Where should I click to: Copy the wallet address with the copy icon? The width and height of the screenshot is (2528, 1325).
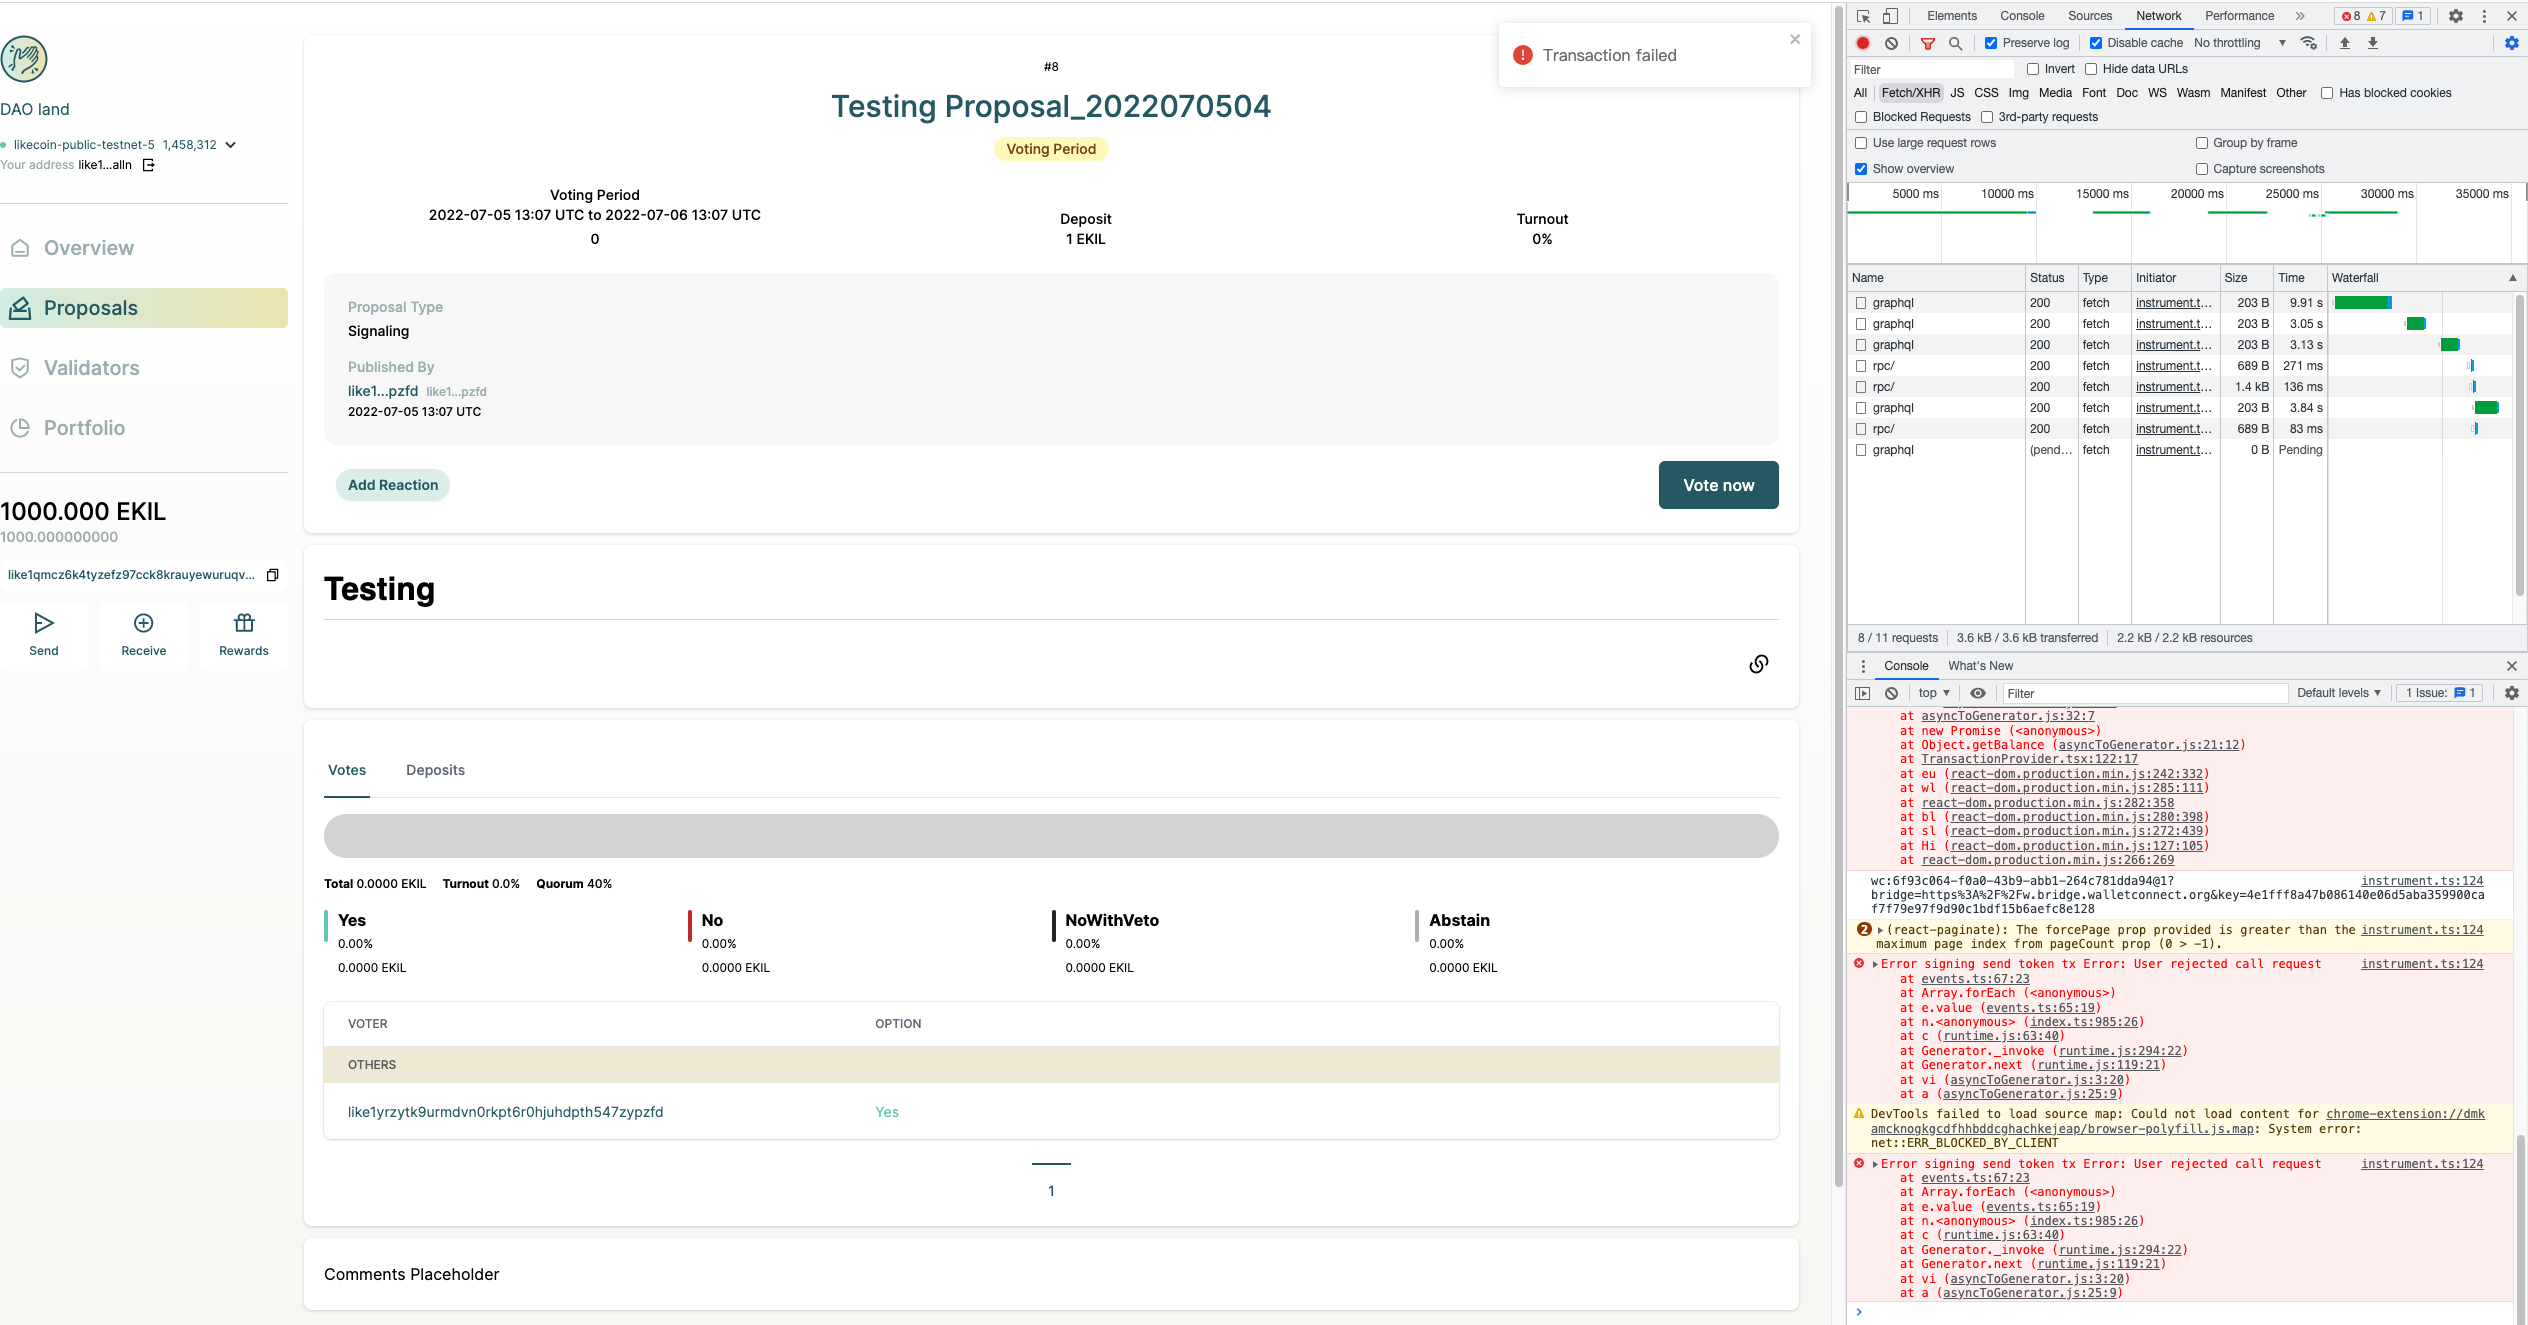click(272, 575)
